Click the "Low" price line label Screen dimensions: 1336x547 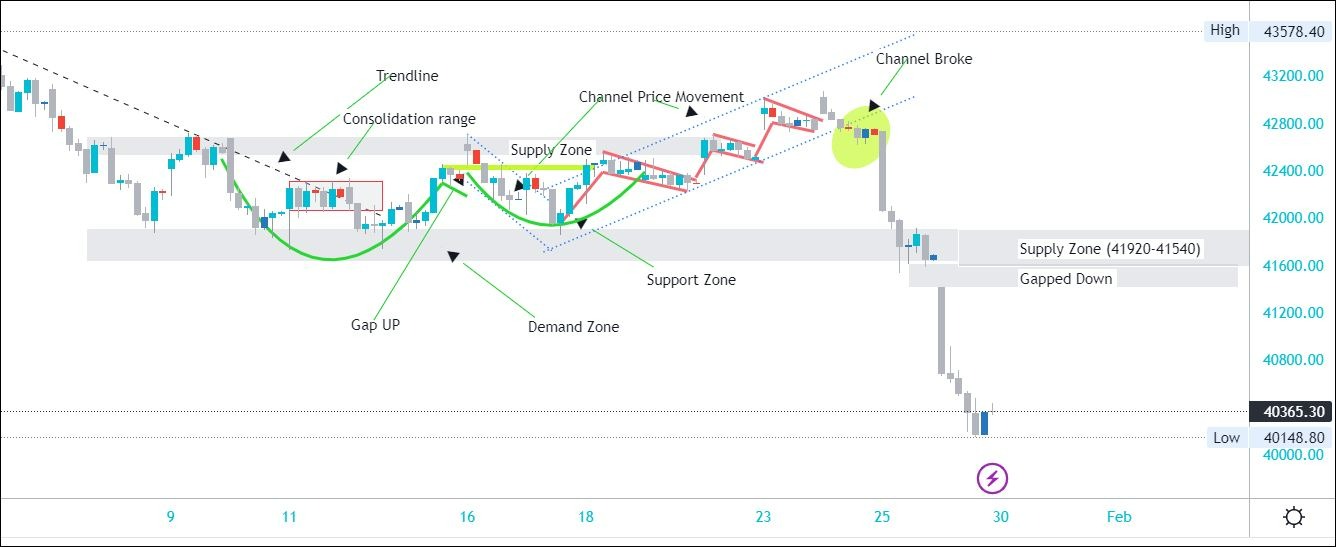[1226, 437]
